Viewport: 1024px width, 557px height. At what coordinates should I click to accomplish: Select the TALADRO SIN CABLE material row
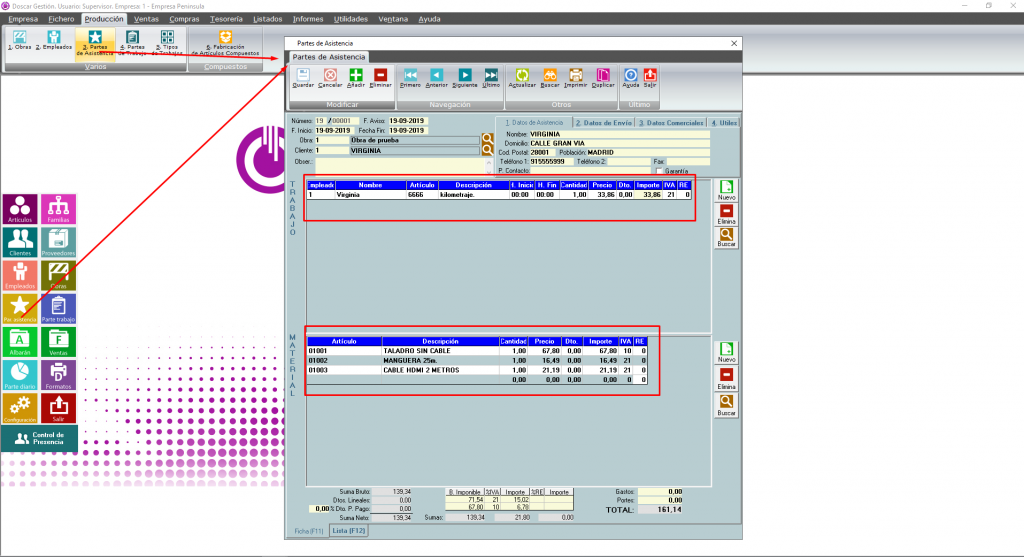(x=477, y=351)
